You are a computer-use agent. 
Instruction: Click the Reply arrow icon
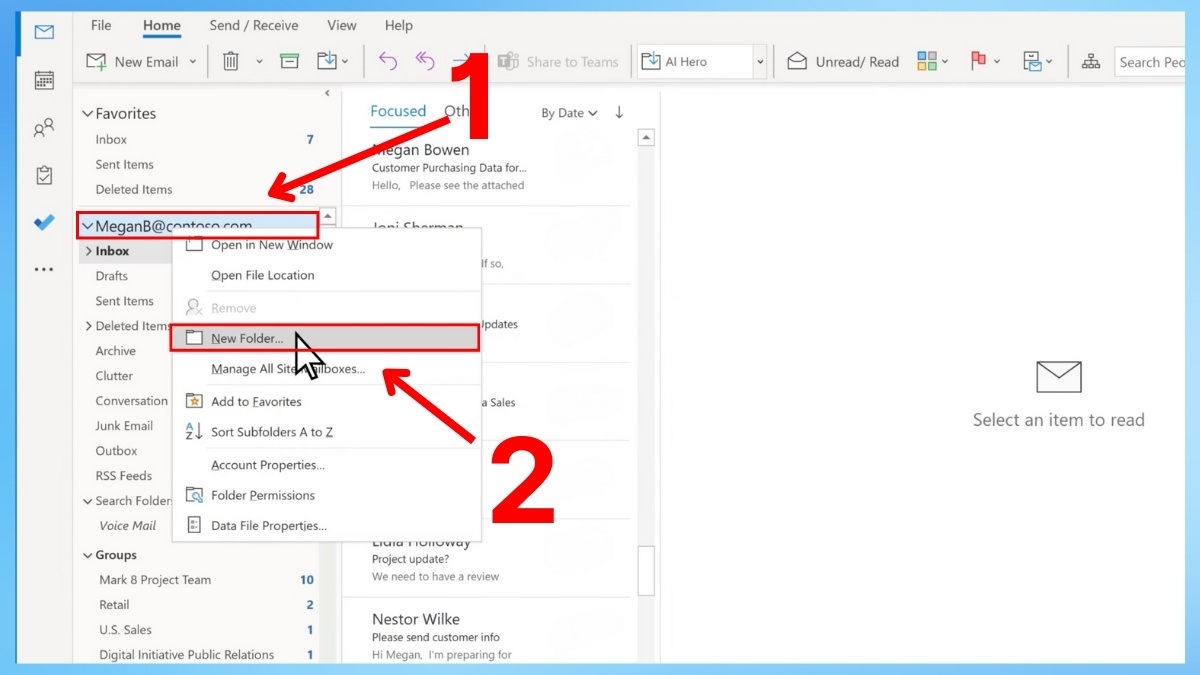click(x=388, y=62)
